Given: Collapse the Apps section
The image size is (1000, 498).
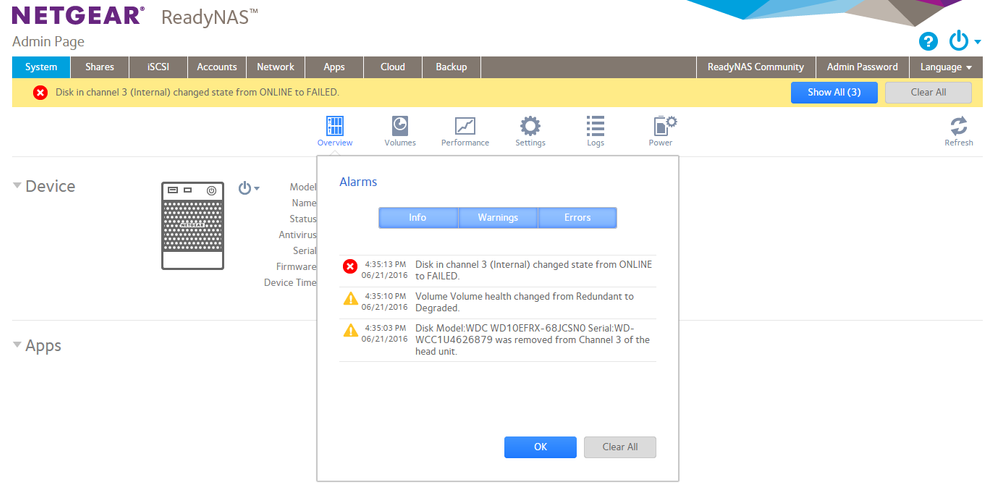Looking at the screenshot, I should click(x=17, y=345).
